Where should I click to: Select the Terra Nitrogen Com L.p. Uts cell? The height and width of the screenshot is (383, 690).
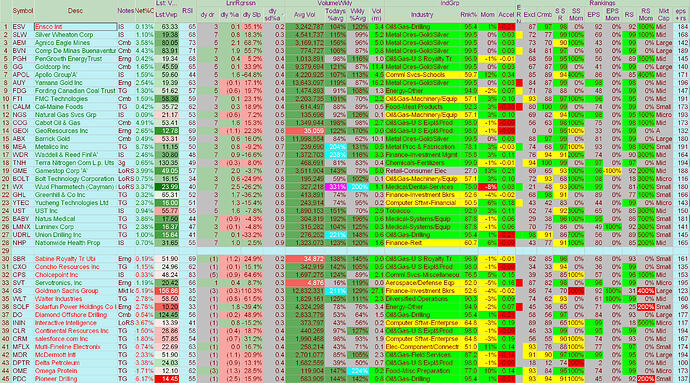click(x=75, y=163)
